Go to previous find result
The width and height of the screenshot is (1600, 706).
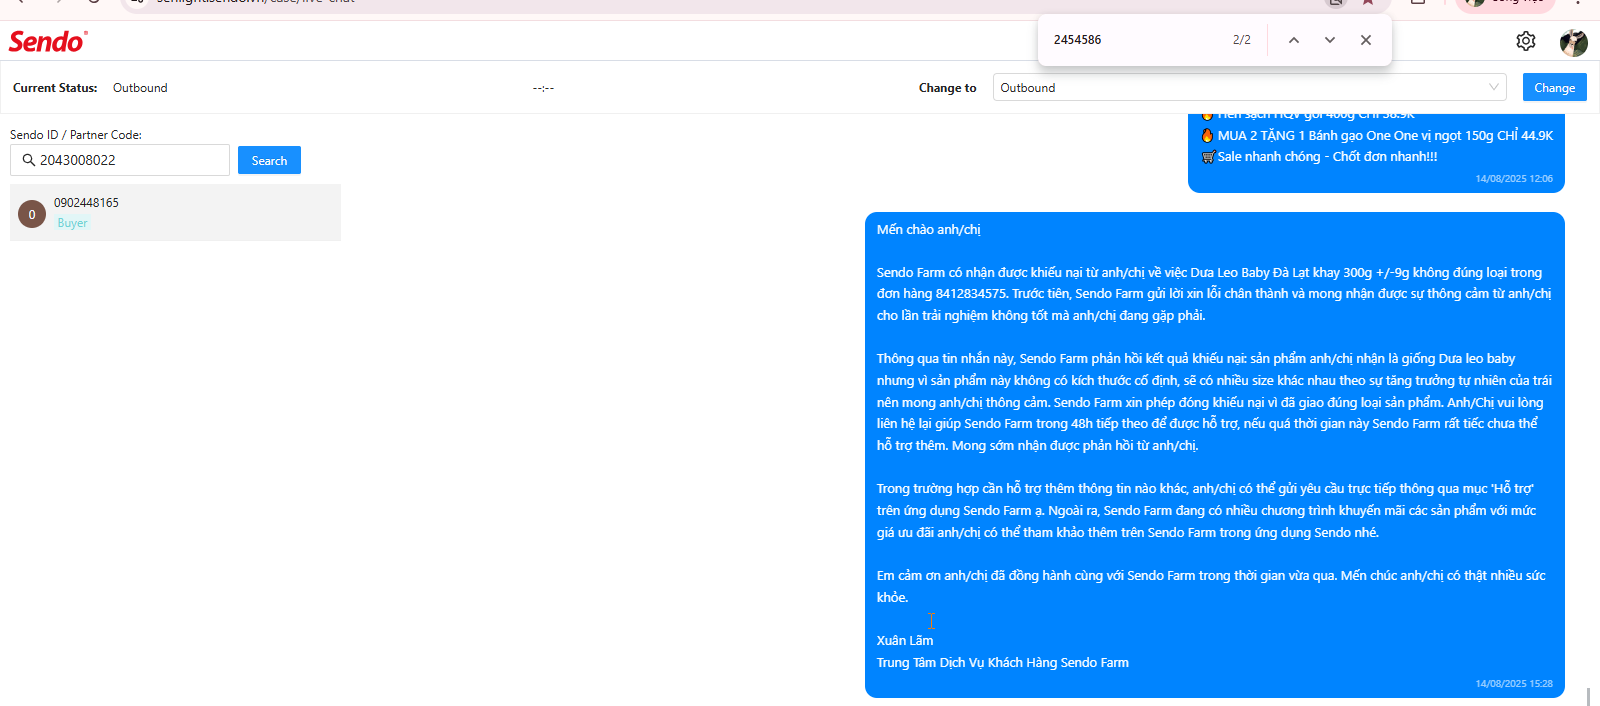click(x=1293, y=40)
